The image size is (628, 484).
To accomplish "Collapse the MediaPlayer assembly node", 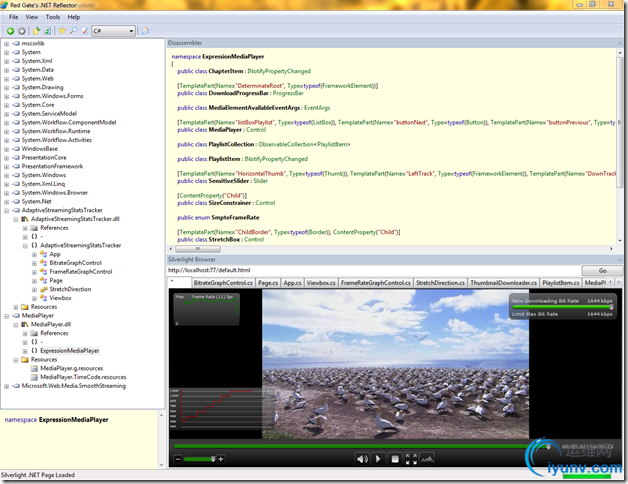I will [6, 316].
